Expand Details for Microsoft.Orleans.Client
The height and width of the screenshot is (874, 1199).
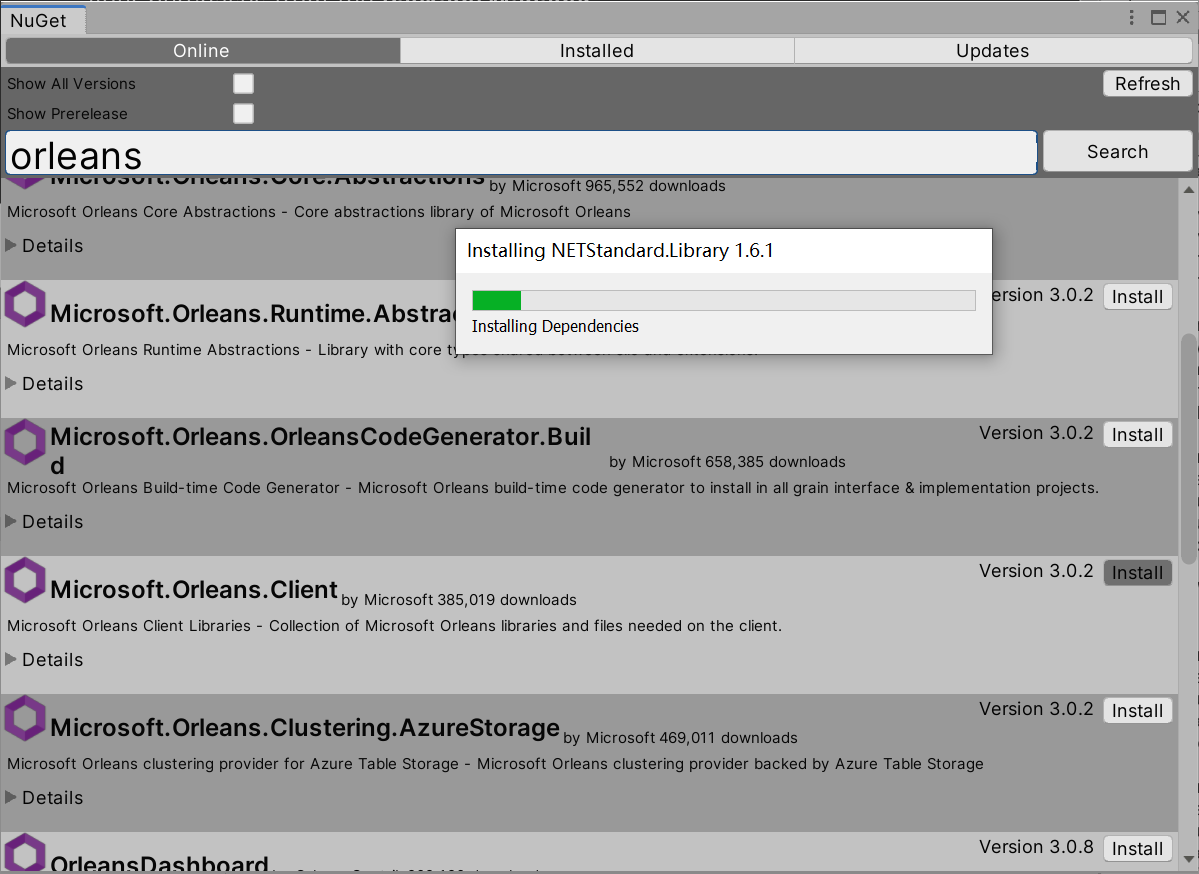44,659
